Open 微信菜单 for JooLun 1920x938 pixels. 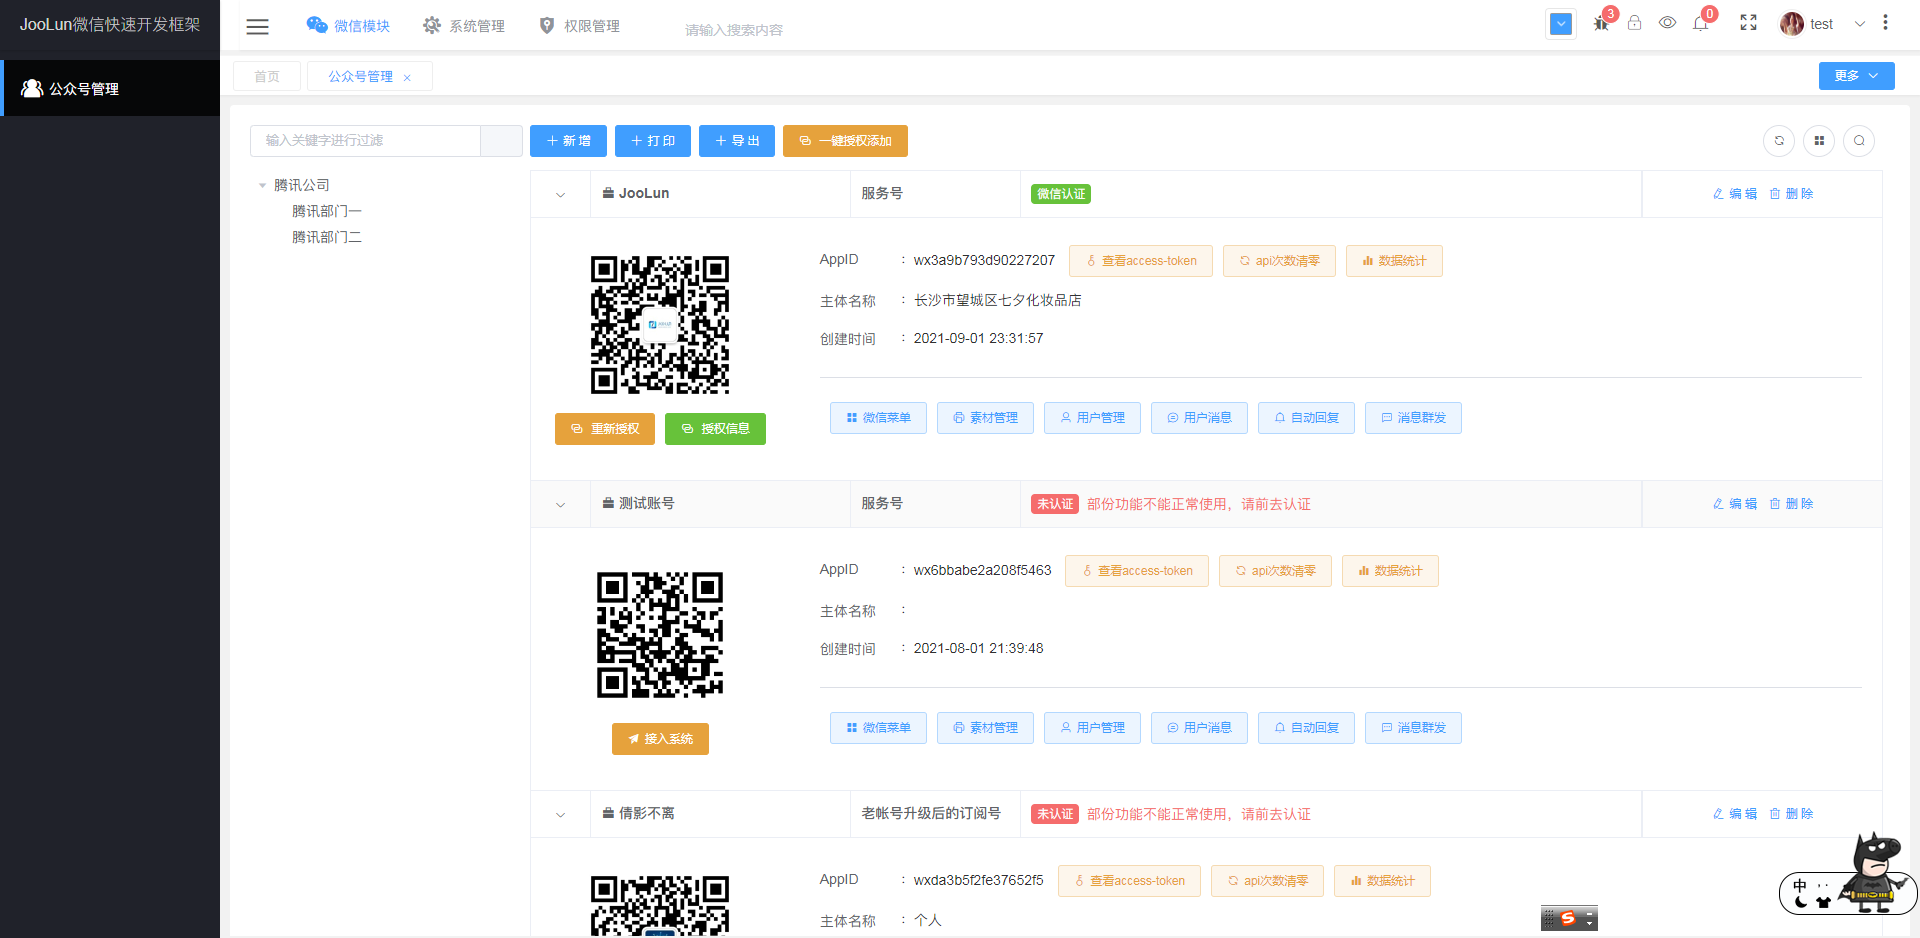pyautogui.click(x=878, y=418)
